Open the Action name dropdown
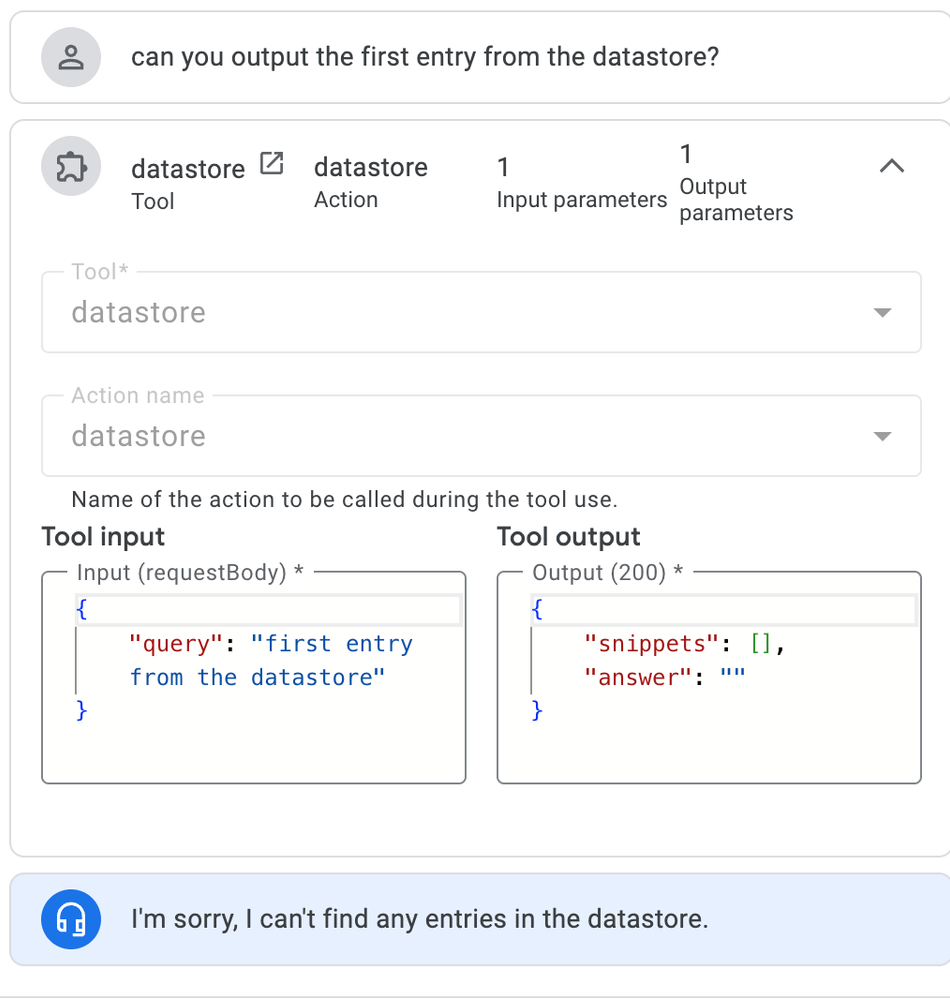 pyautogui.click(x=481, y=436)
